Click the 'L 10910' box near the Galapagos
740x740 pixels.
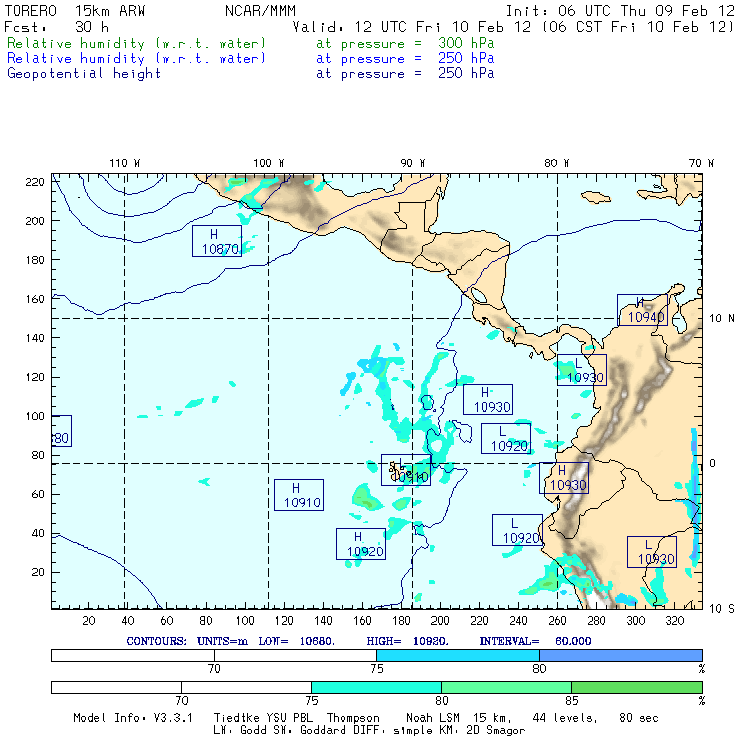(406, 470)
